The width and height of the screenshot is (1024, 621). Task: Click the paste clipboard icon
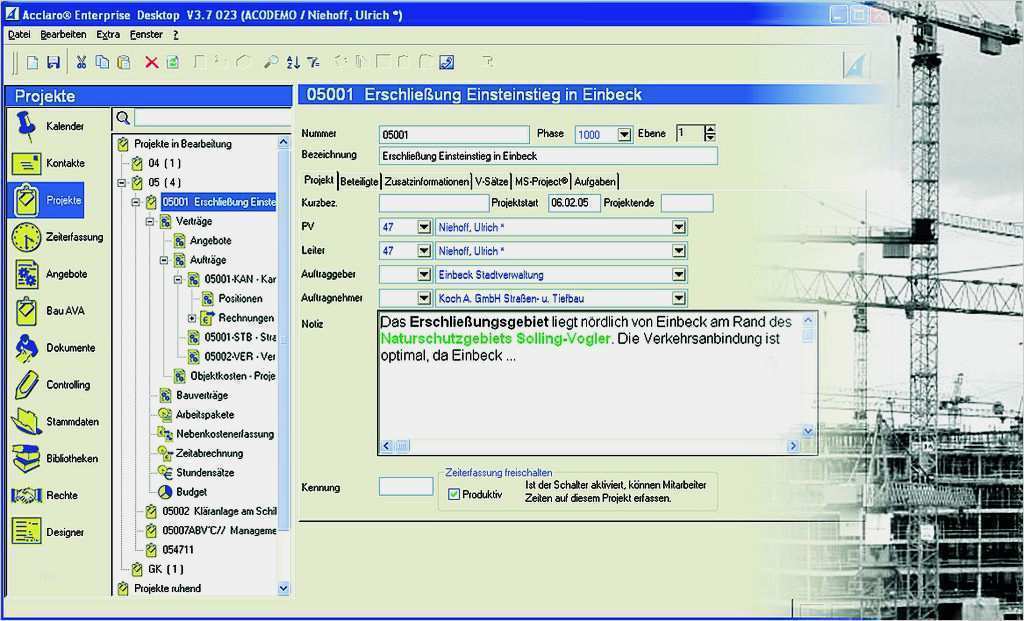[x=123, y=63]
